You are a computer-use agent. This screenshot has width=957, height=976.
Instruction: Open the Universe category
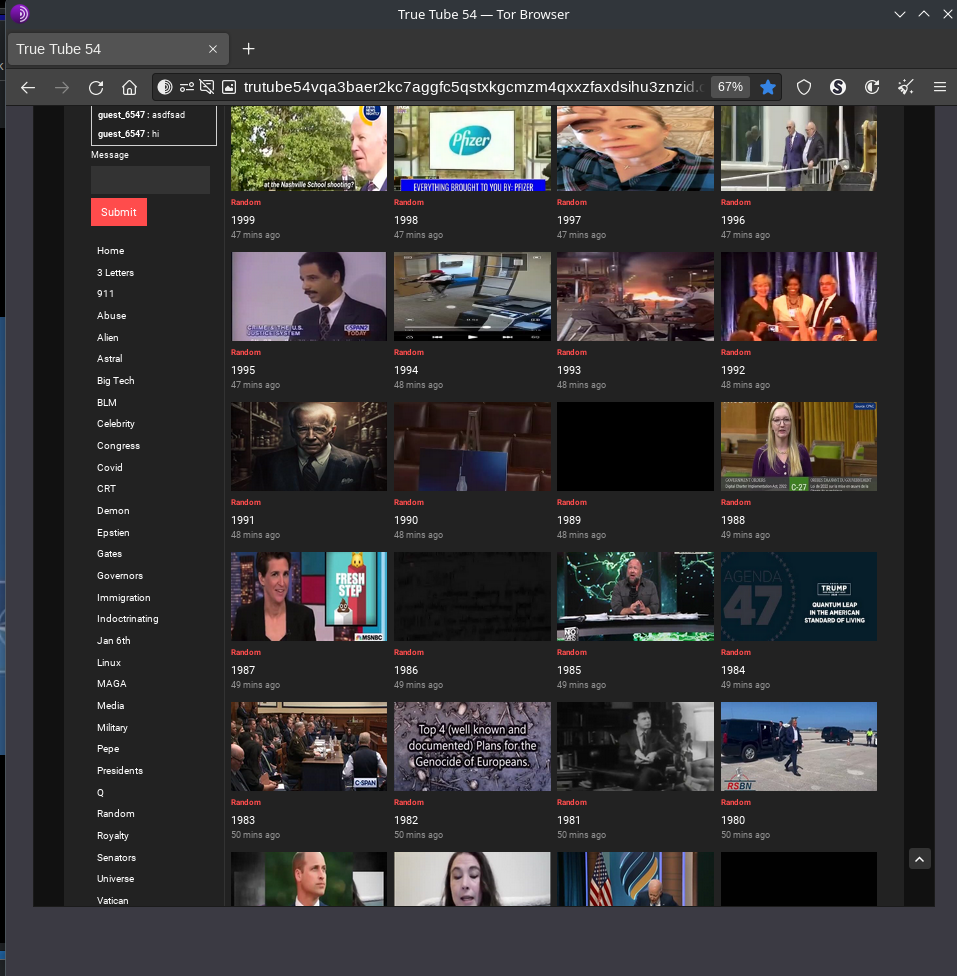[x=115, y=879]
